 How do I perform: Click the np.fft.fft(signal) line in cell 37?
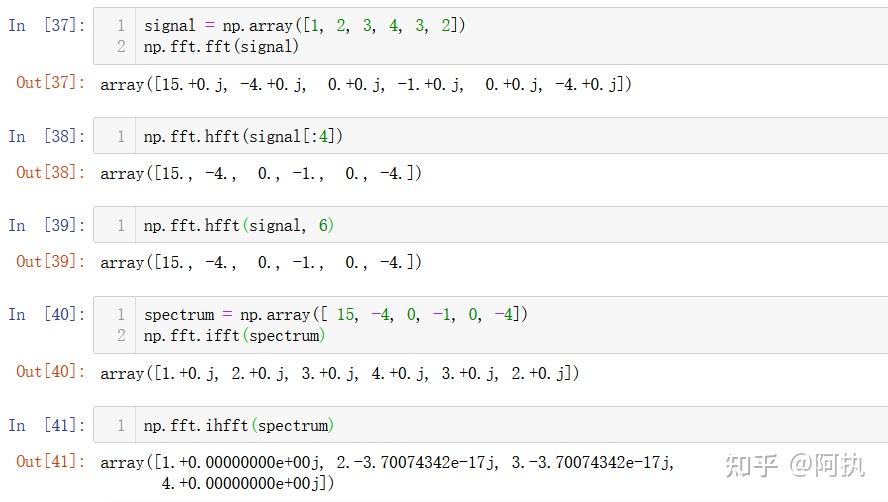point(221,46)
